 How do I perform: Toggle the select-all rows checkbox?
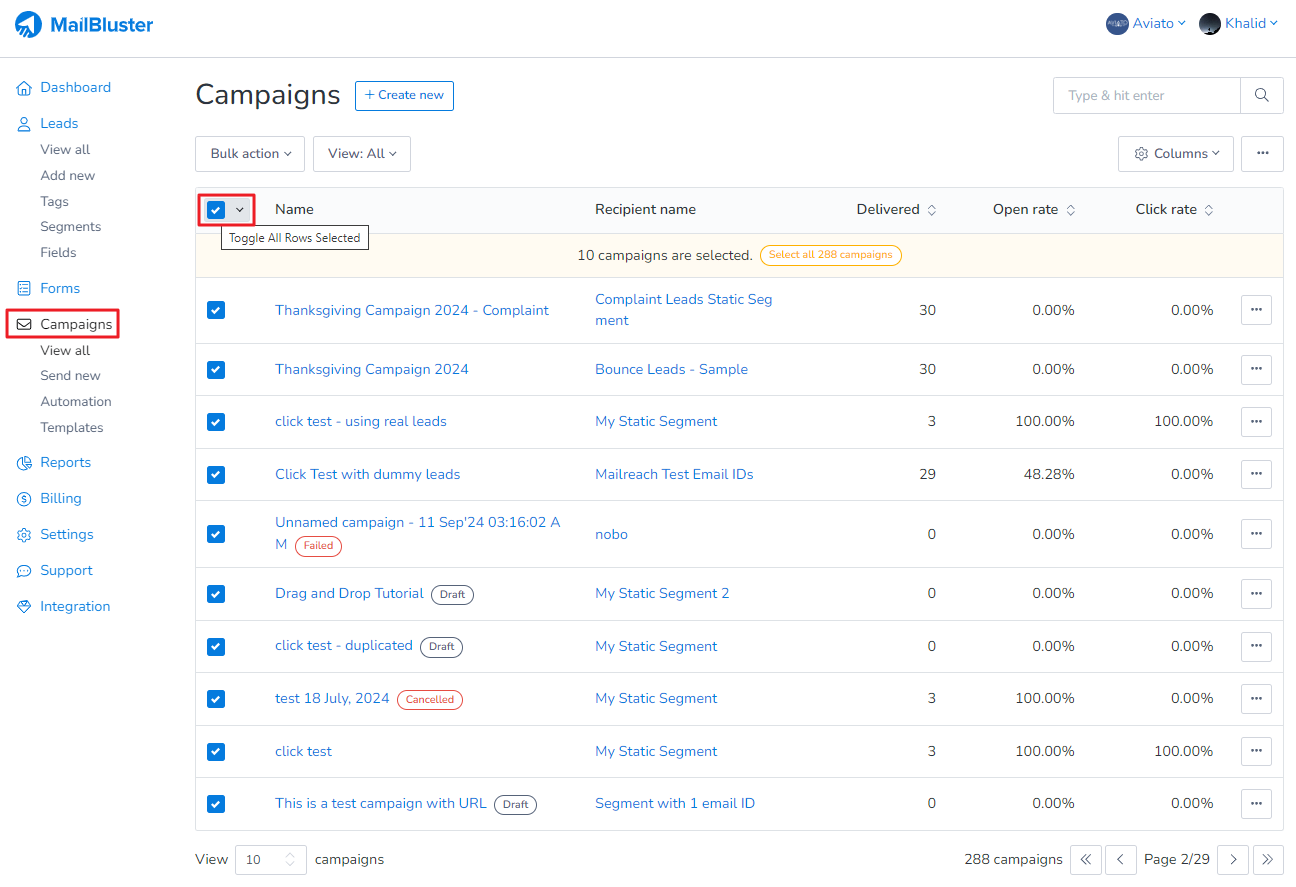[216, 210]
